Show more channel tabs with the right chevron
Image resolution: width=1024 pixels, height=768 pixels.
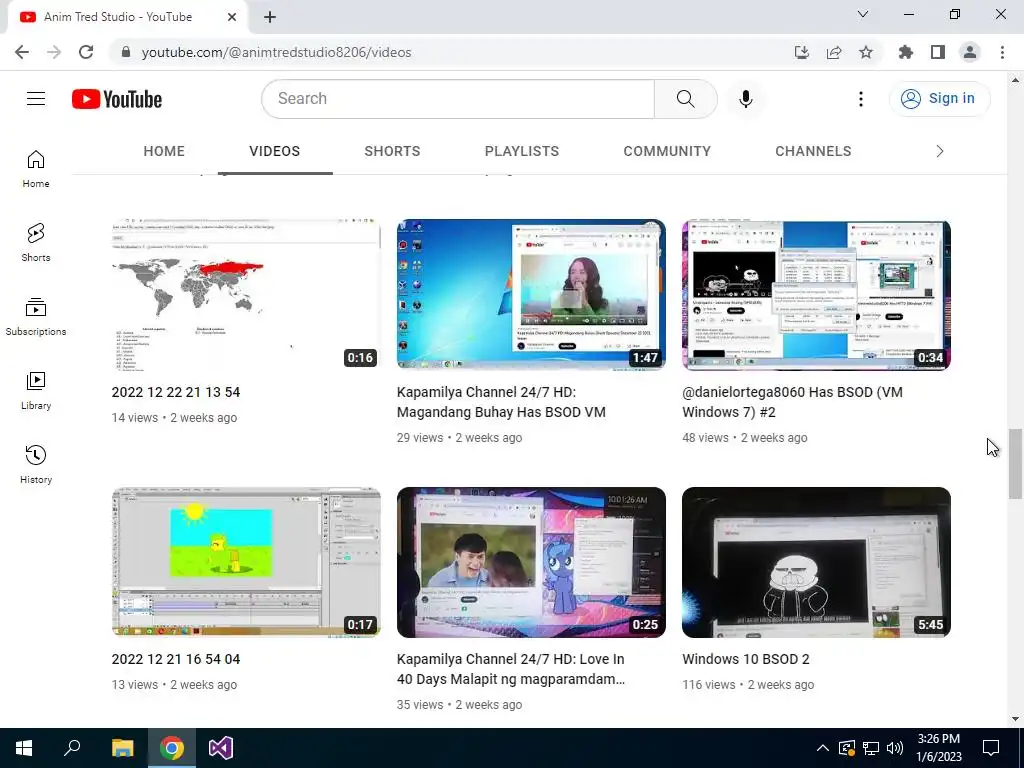(x=940, y=151)
